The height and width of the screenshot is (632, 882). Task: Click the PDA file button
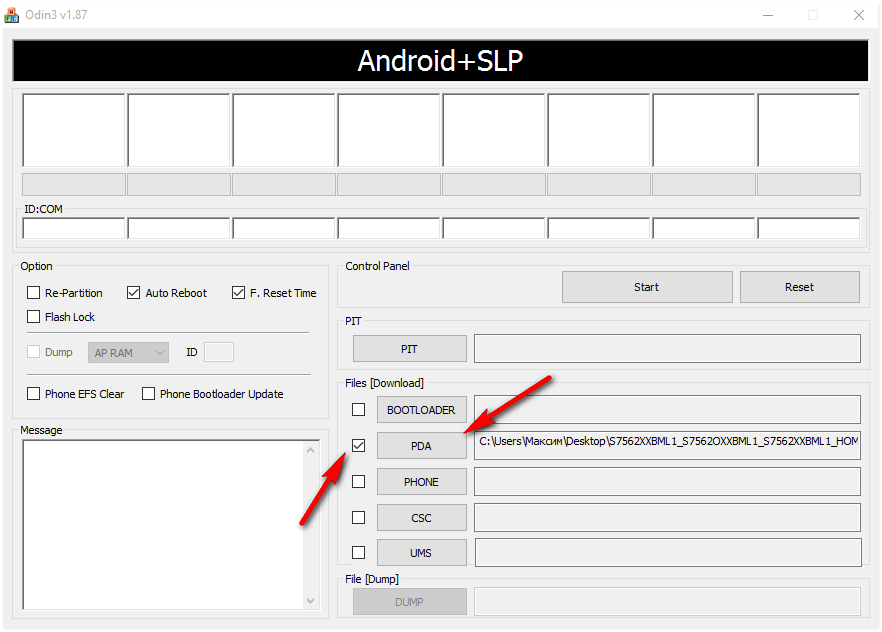(x=421, y=446)
